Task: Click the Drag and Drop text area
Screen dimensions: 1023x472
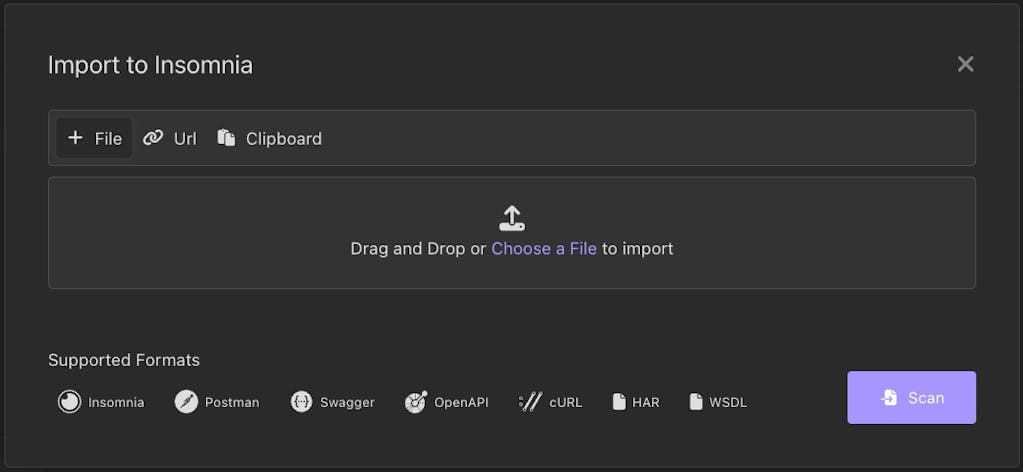Action: (418, 249)
